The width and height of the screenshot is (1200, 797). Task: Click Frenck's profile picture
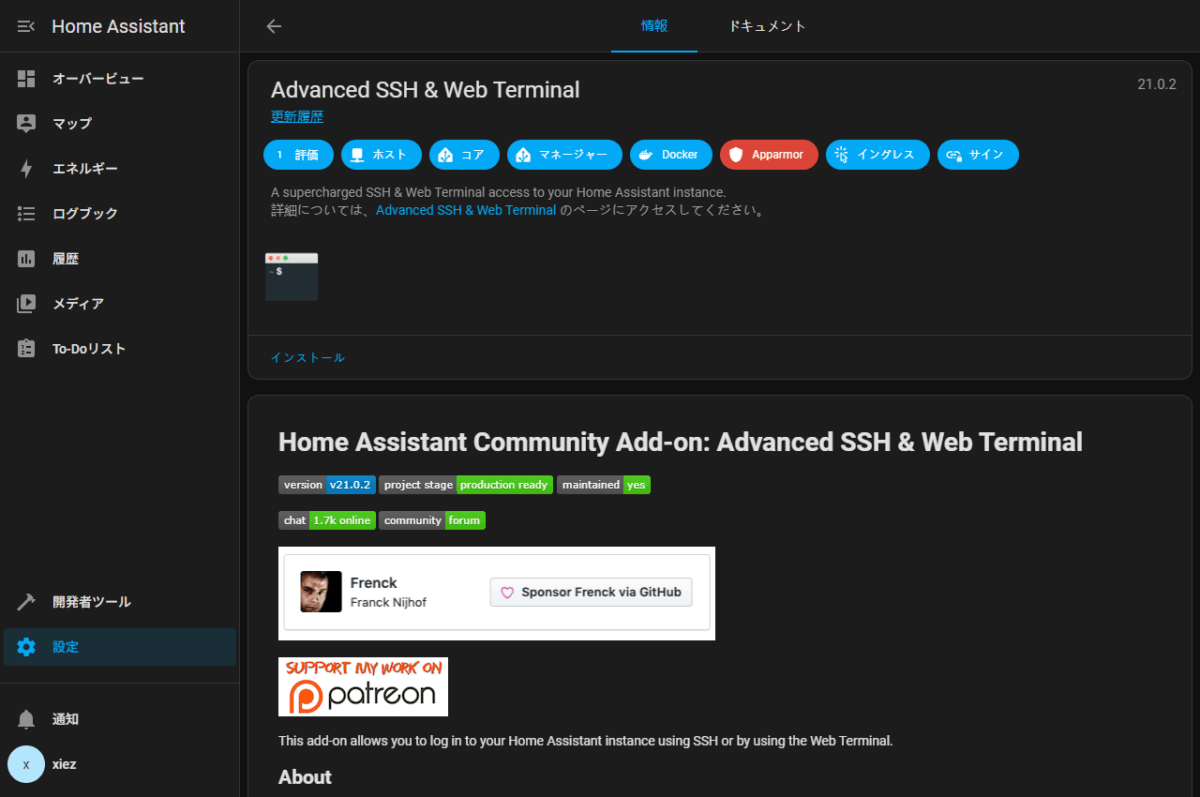coord(321,592)
